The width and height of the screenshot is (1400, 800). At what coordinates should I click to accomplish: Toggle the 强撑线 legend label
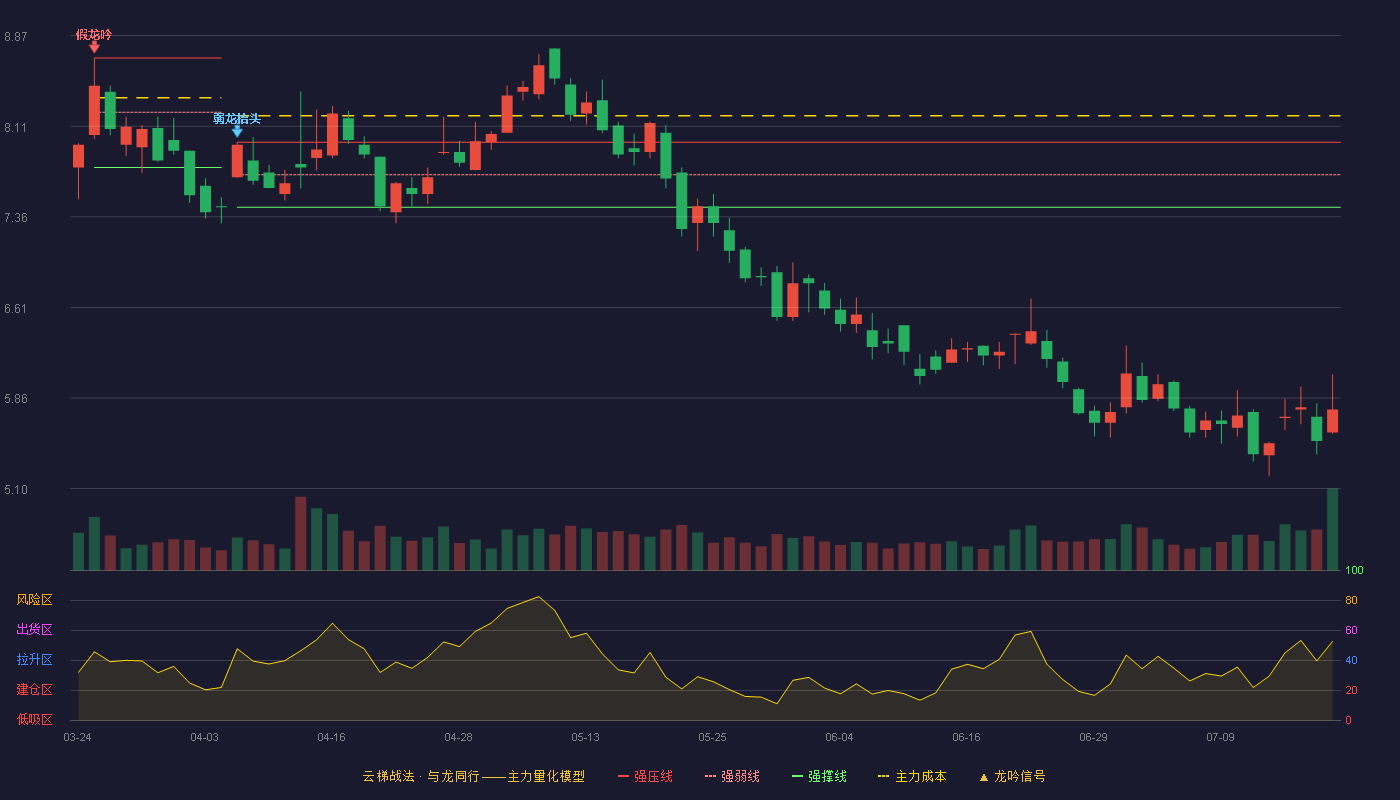point(827,776)
